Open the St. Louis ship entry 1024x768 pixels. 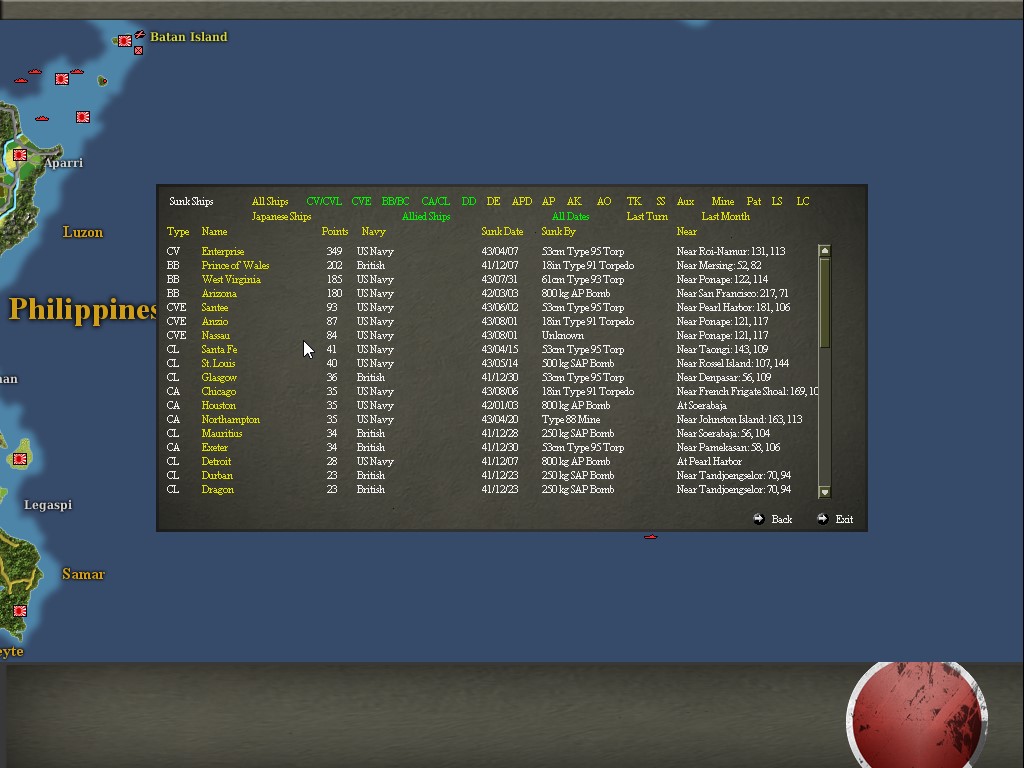(x=218, y=364)
